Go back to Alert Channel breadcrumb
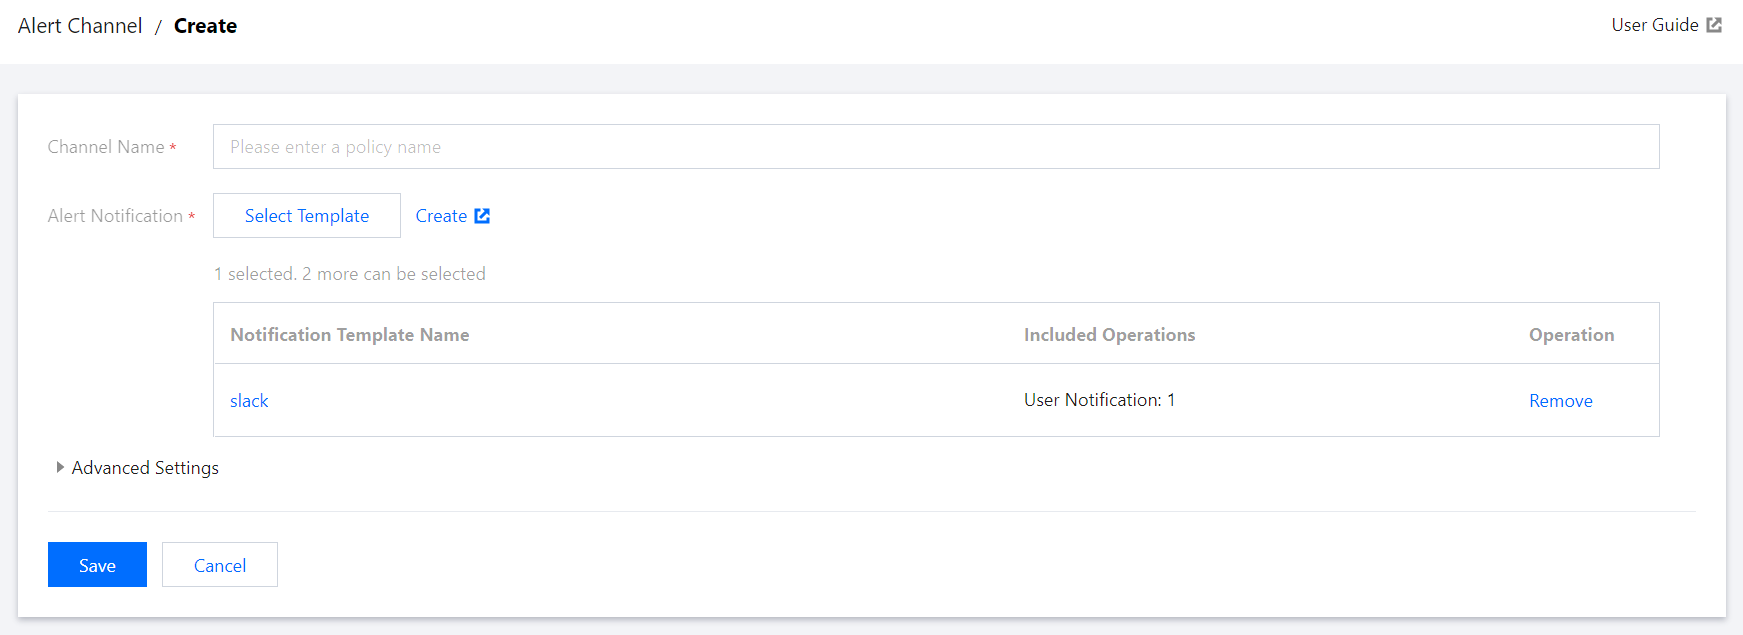Viewport: 1743px width, 635px height. [80, 26]
